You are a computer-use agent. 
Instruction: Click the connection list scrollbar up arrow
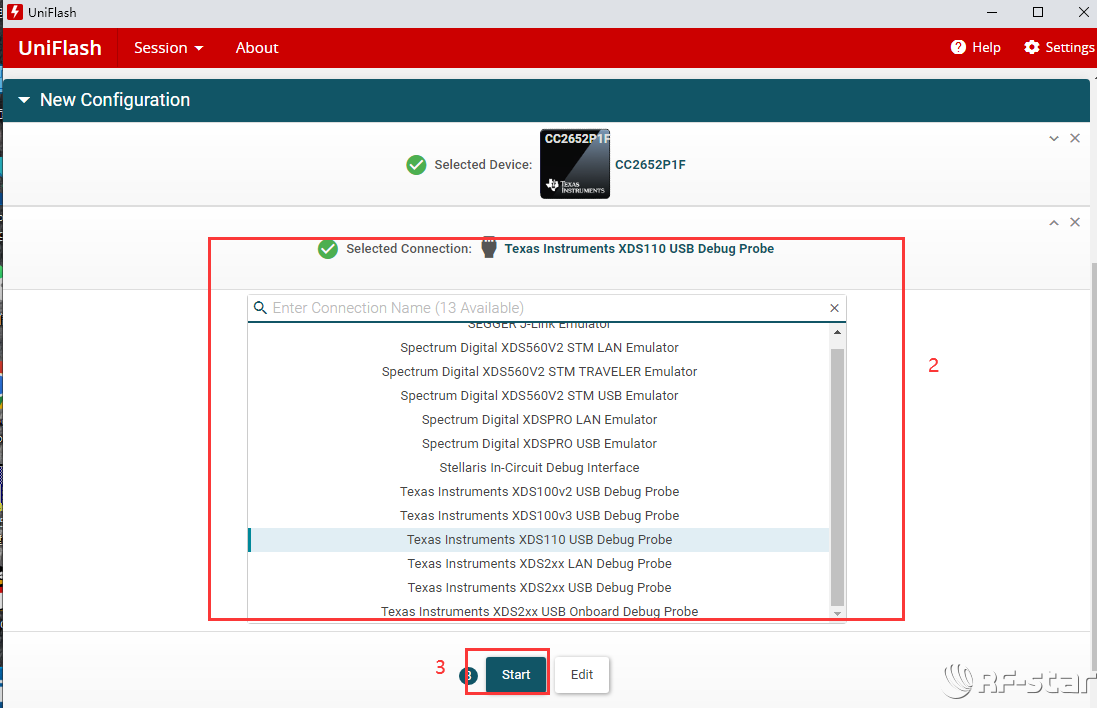coord(838,332)
